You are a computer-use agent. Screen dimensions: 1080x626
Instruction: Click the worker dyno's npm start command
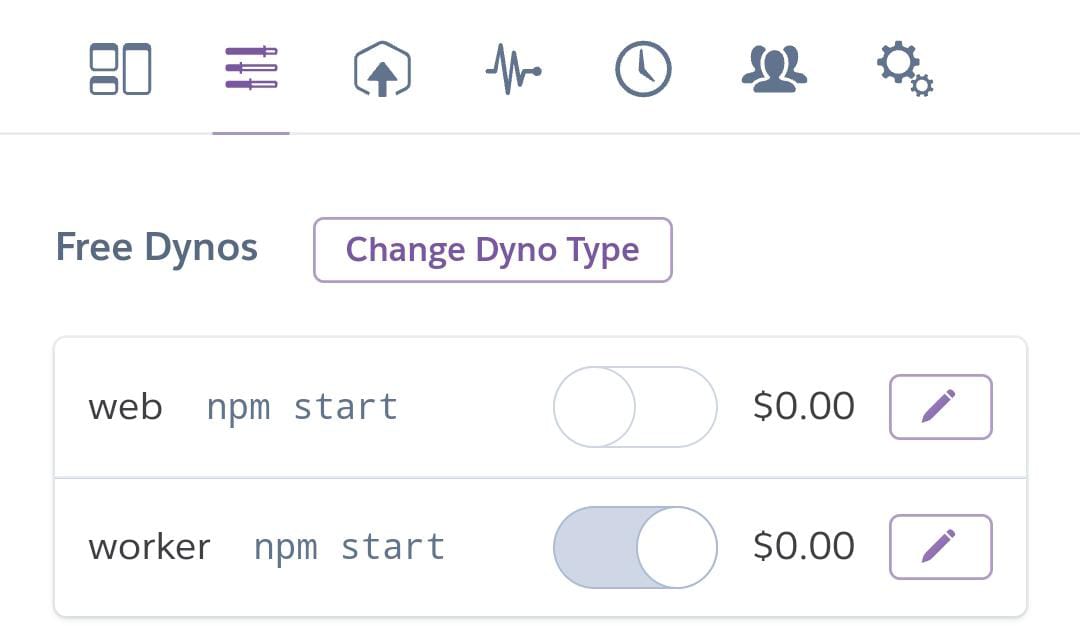pos(349,548)
